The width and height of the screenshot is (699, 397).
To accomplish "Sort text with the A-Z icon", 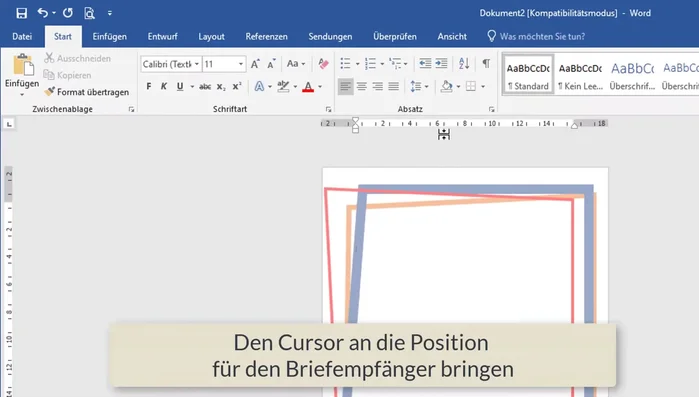I will coord(464,64).
